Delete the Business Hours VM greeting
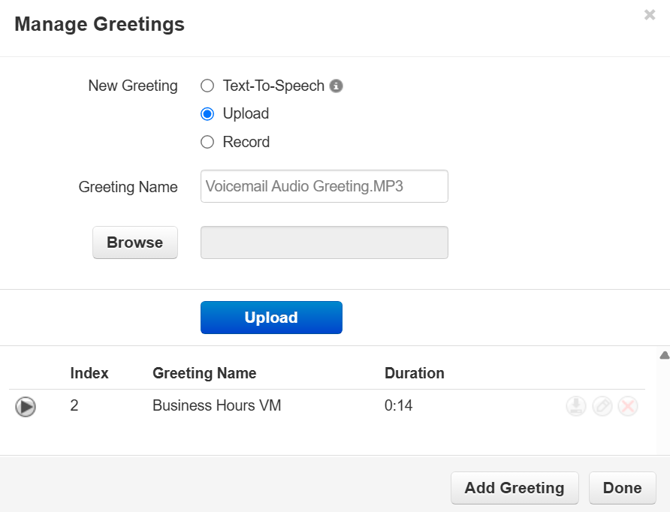The height and width of the screenshot is (512, 670). 628,406
